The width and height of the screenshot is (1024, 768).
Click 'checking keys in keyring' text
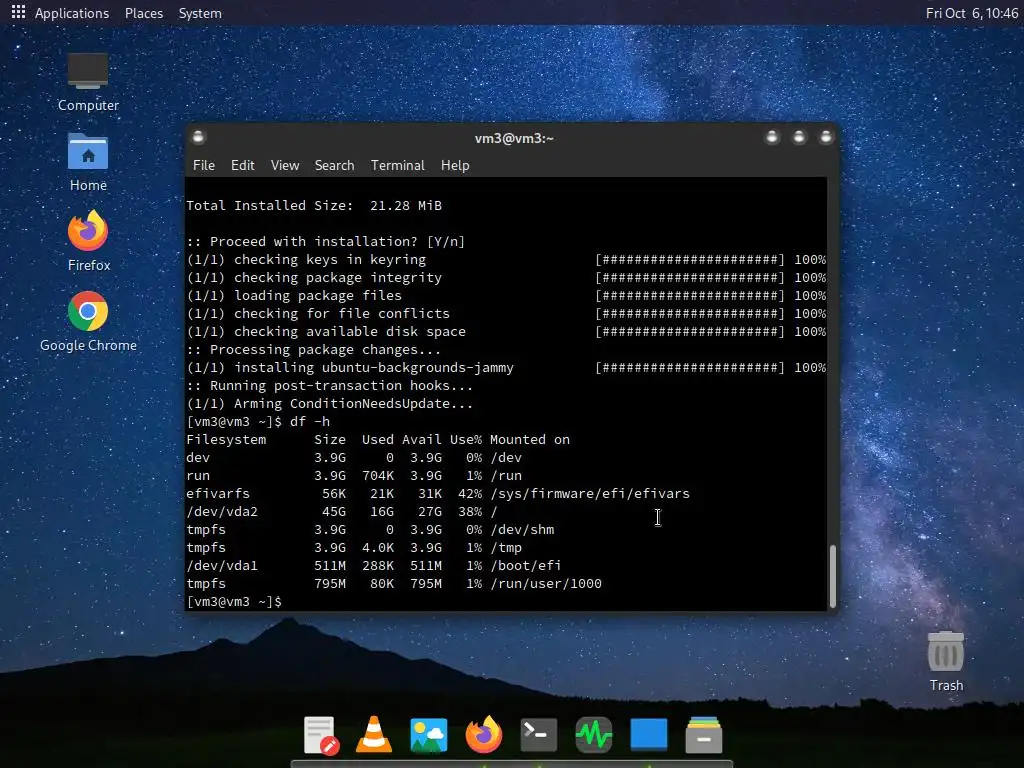pos(330,260)
